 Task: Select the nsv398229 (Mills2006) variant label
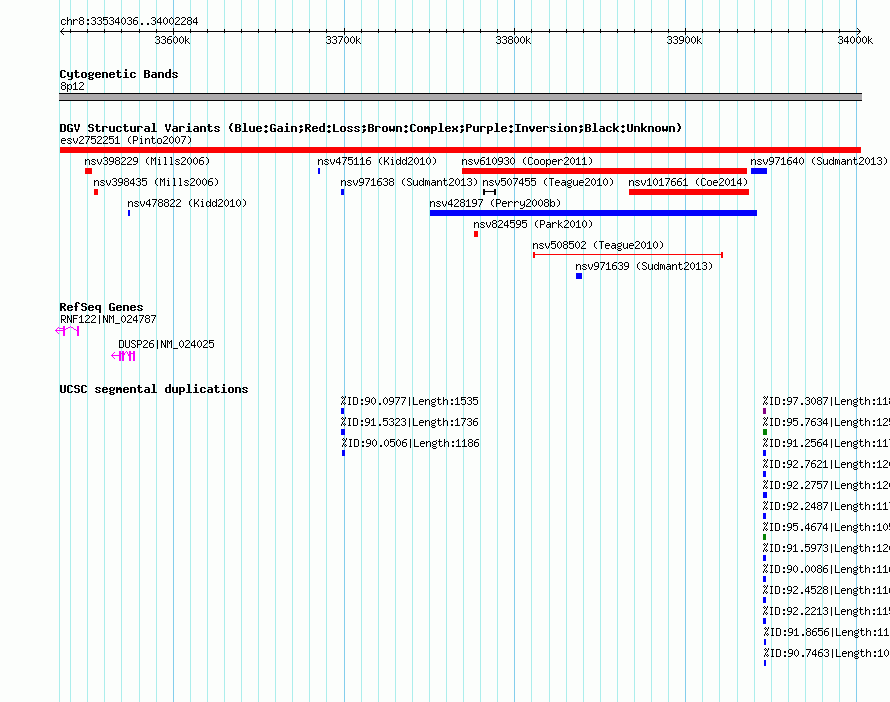(x=147, y=161)
